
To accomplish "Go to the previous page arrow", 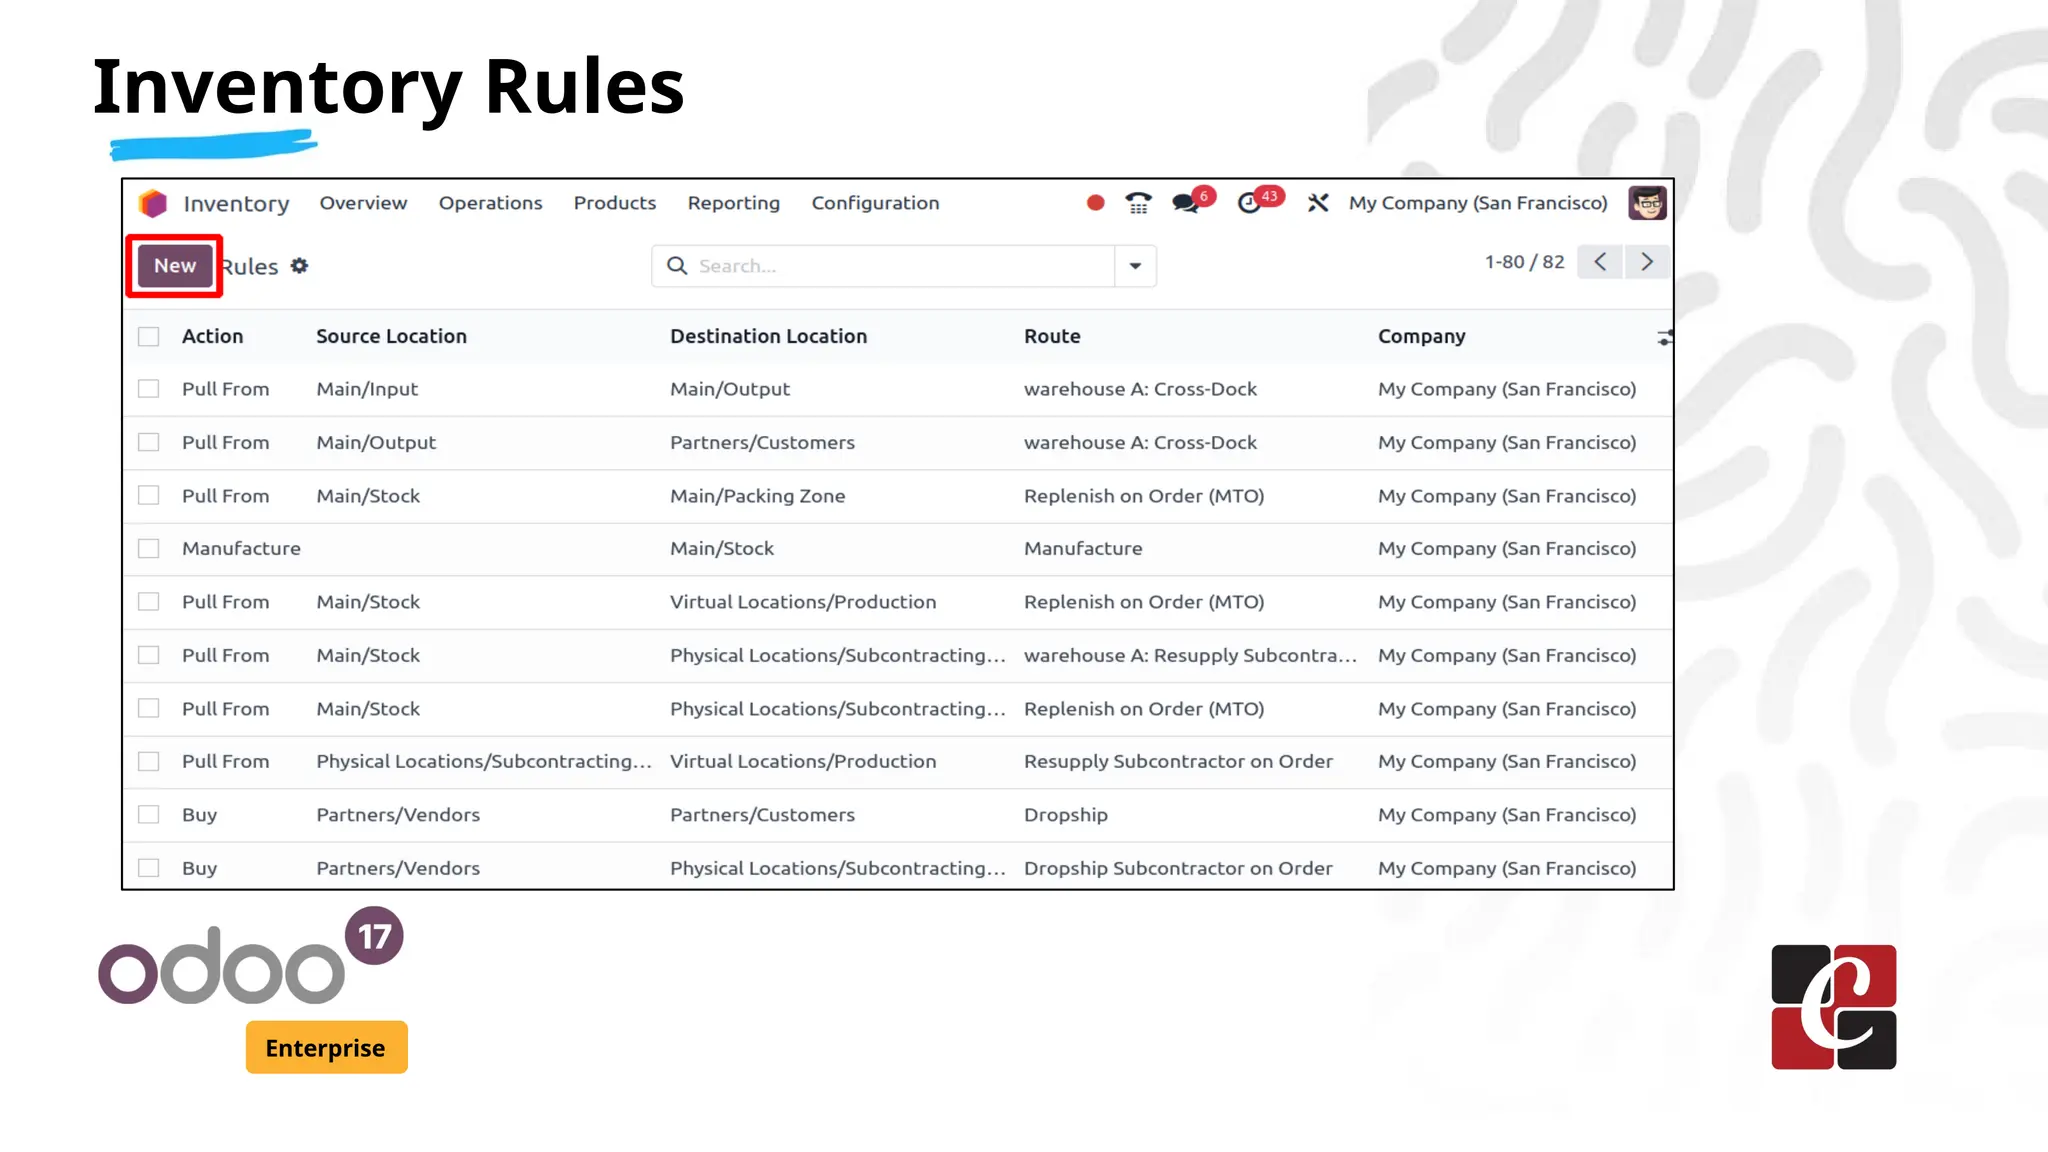I will pyautogui.click(x=1600, y=262).
